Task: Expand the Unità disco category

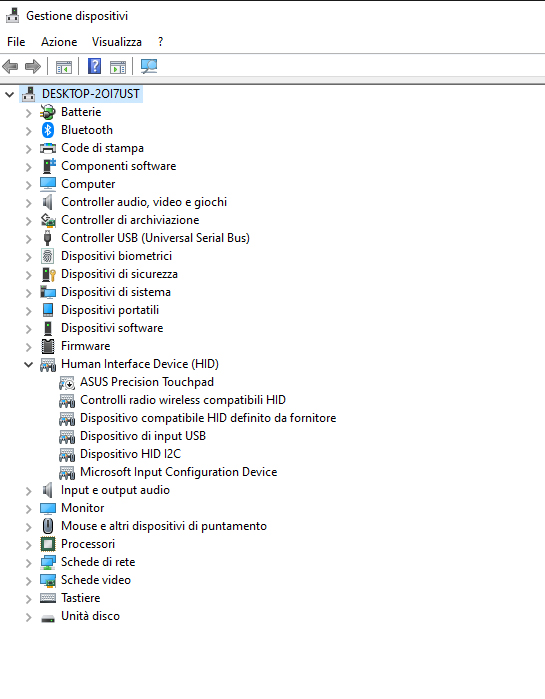Action: tap(29, 617)
